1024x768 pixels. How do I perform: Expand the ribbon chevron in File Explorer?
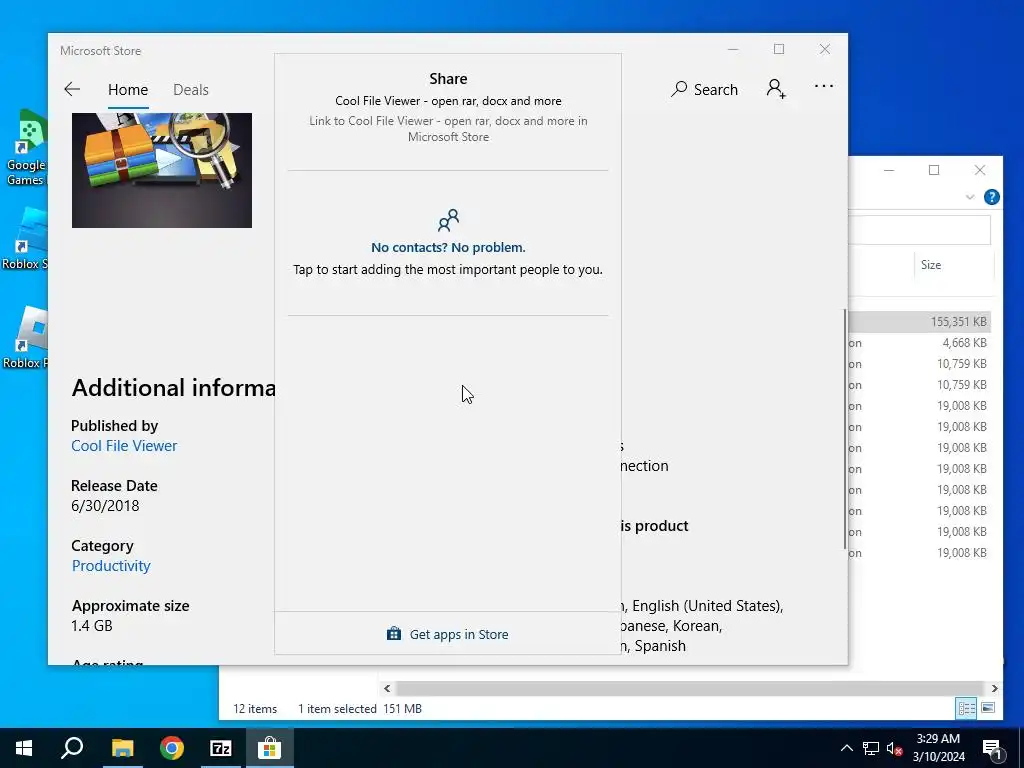[x=970, y=197]
